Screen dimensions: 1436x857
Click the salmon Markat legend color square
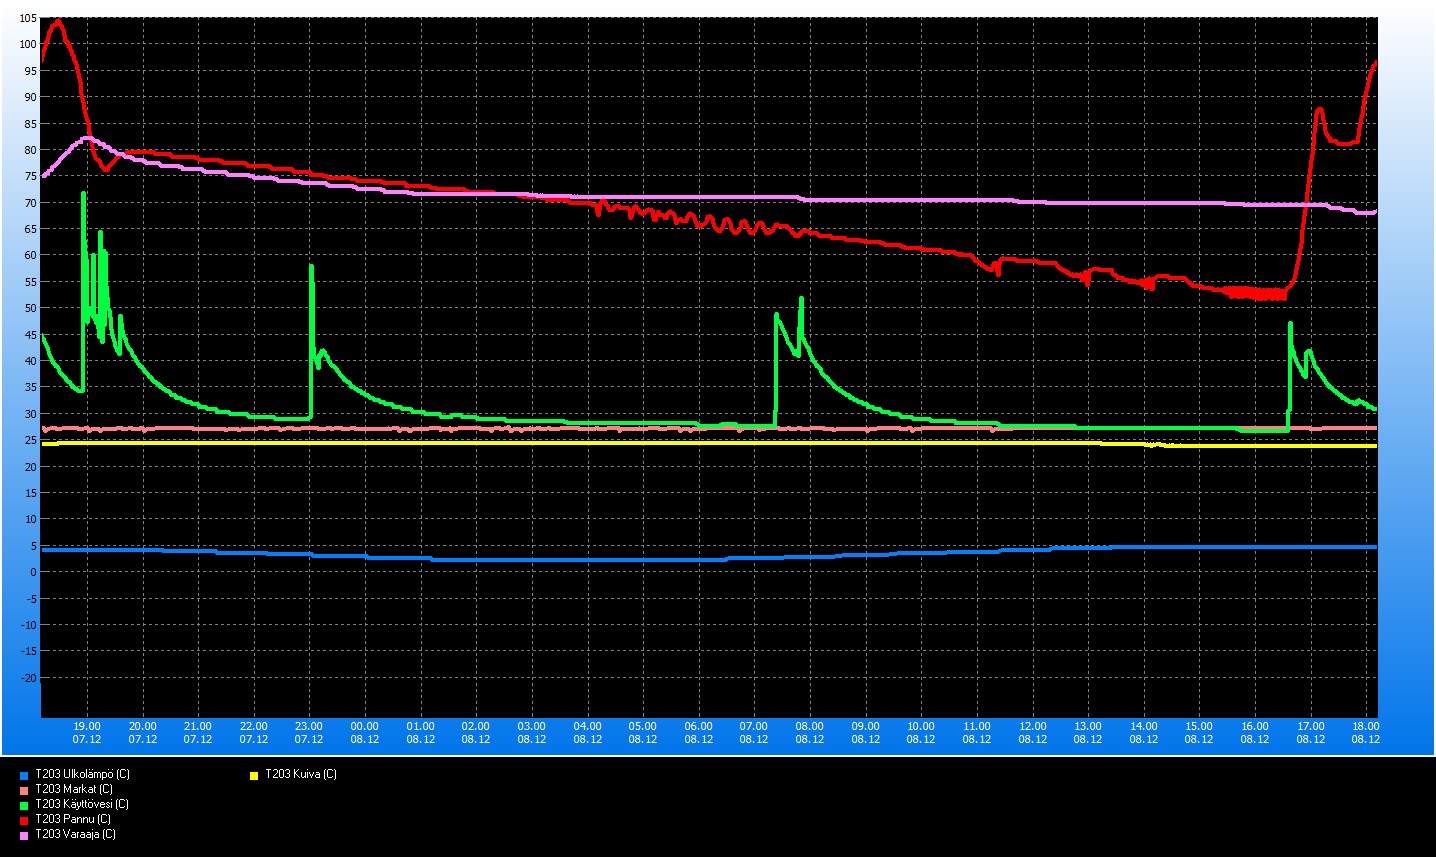point(24,790)
